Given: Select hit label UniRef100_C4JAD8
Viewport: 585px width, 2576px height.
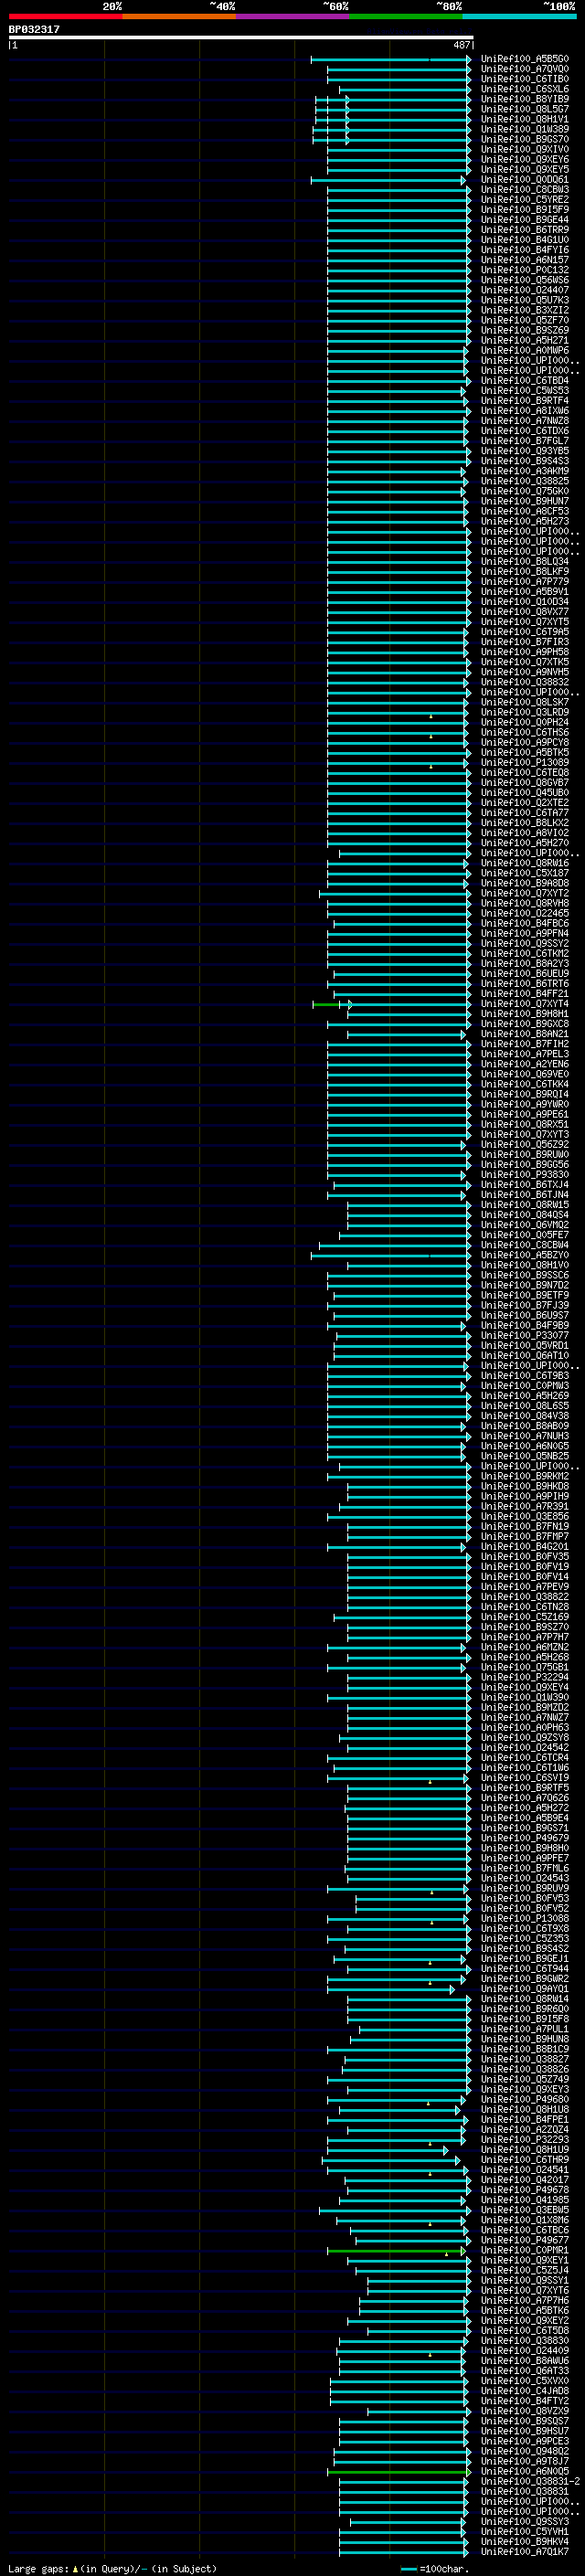Looking at the screenshot, I should coord(525,2391).
